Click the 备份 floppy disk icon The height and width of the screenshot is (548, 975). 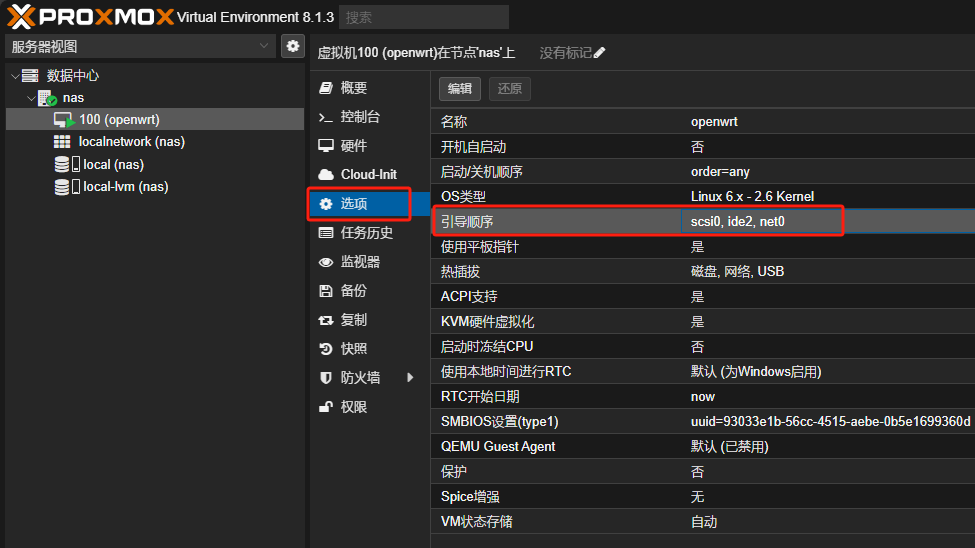click(x=326, y=290)
